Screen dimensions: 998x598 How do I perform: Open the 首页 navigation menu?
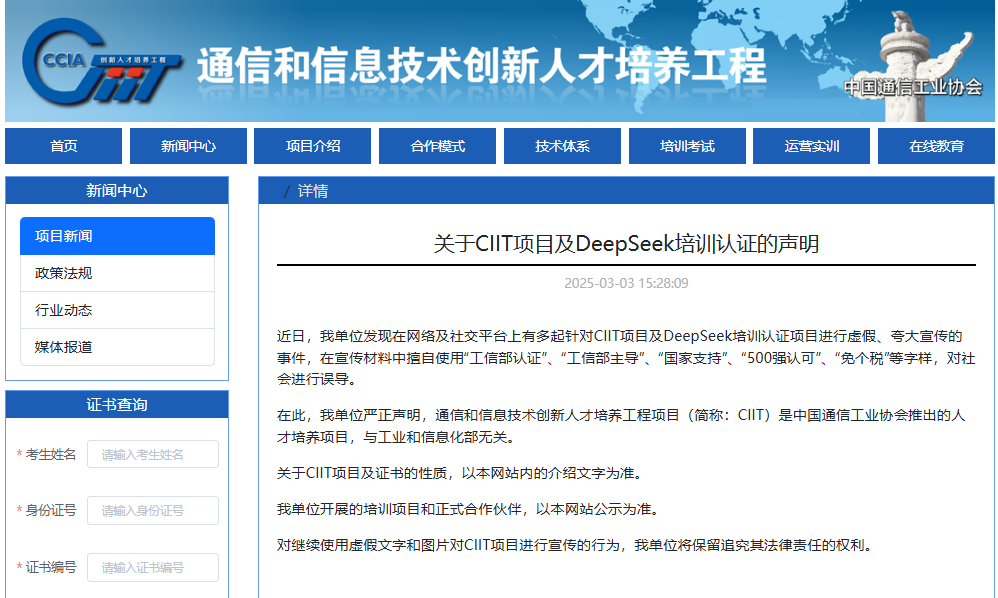(64, 146)
